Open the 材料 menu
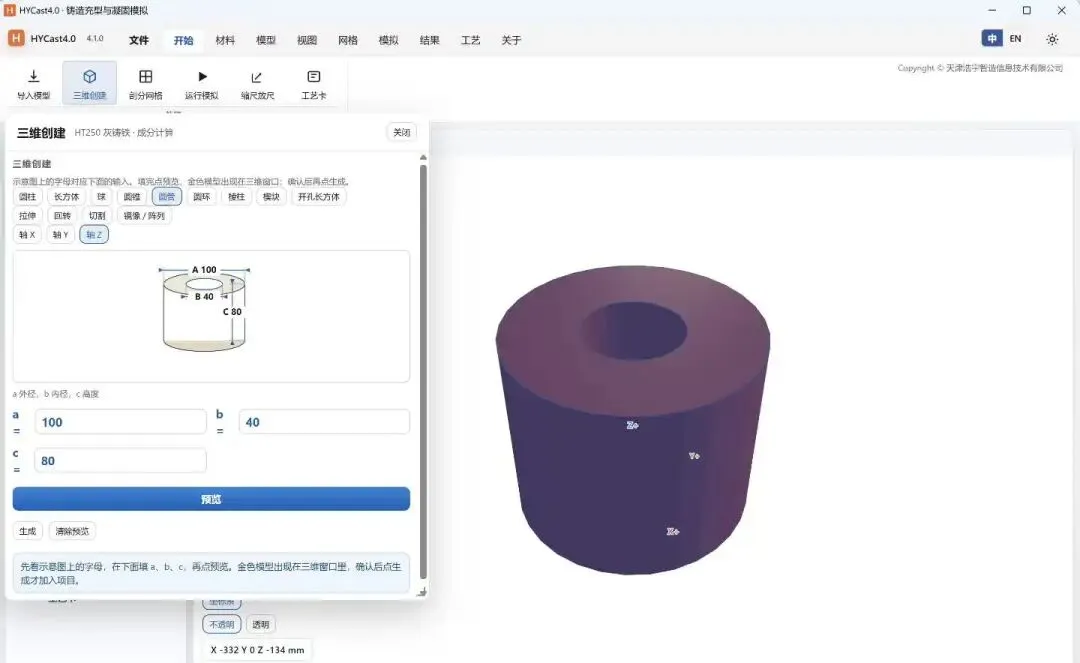1080x663 pixels. (x=225, y=40)
